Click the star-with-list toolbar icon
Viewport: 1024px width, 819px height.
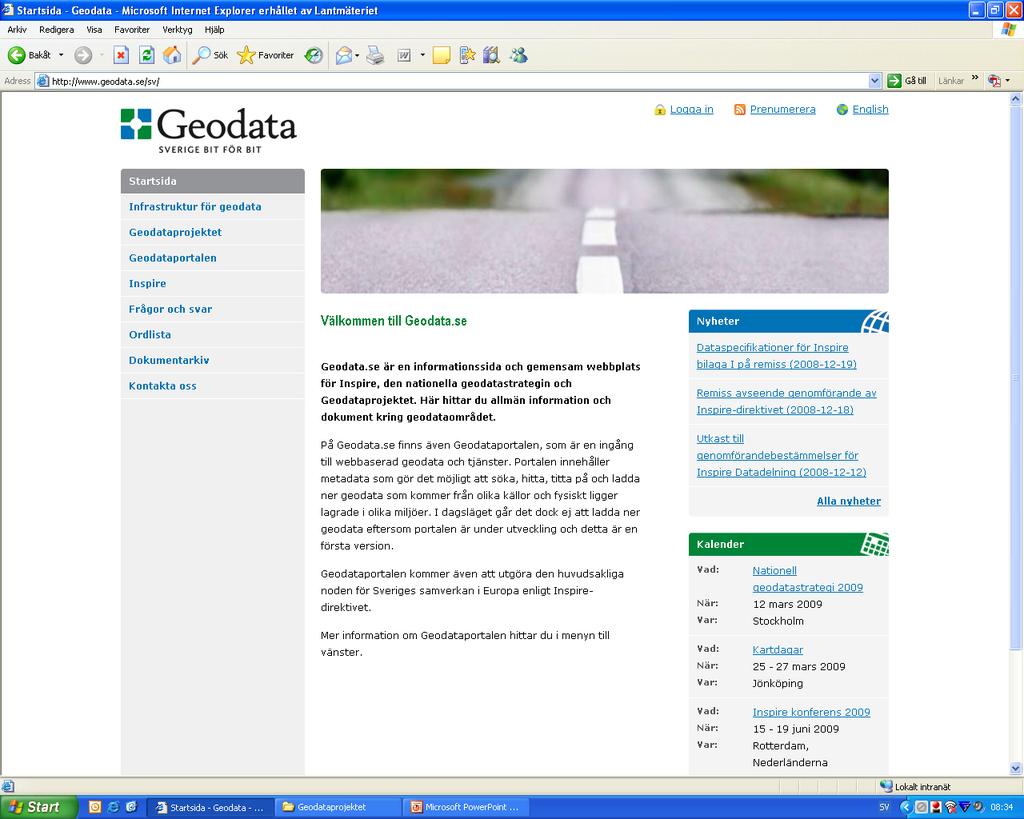tap(467, 56)
